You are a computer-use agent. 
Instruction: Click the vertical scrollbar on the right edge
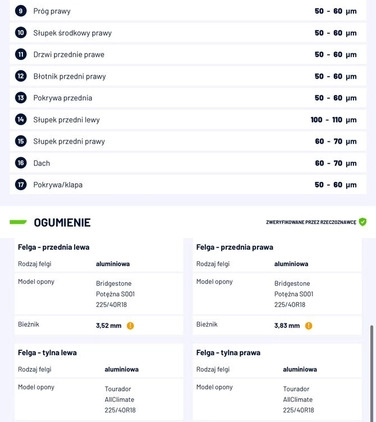click(x=372, y=373)
